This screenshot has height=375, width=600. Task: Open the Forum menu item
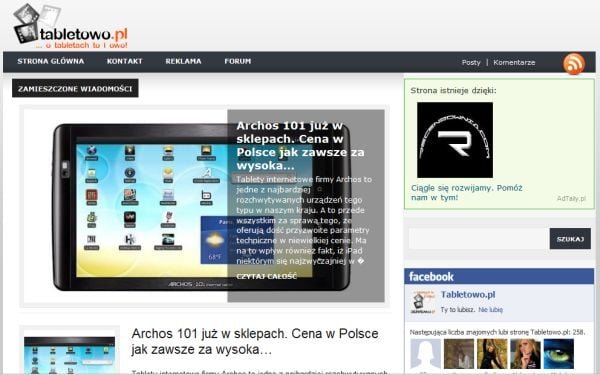(238, 61)
